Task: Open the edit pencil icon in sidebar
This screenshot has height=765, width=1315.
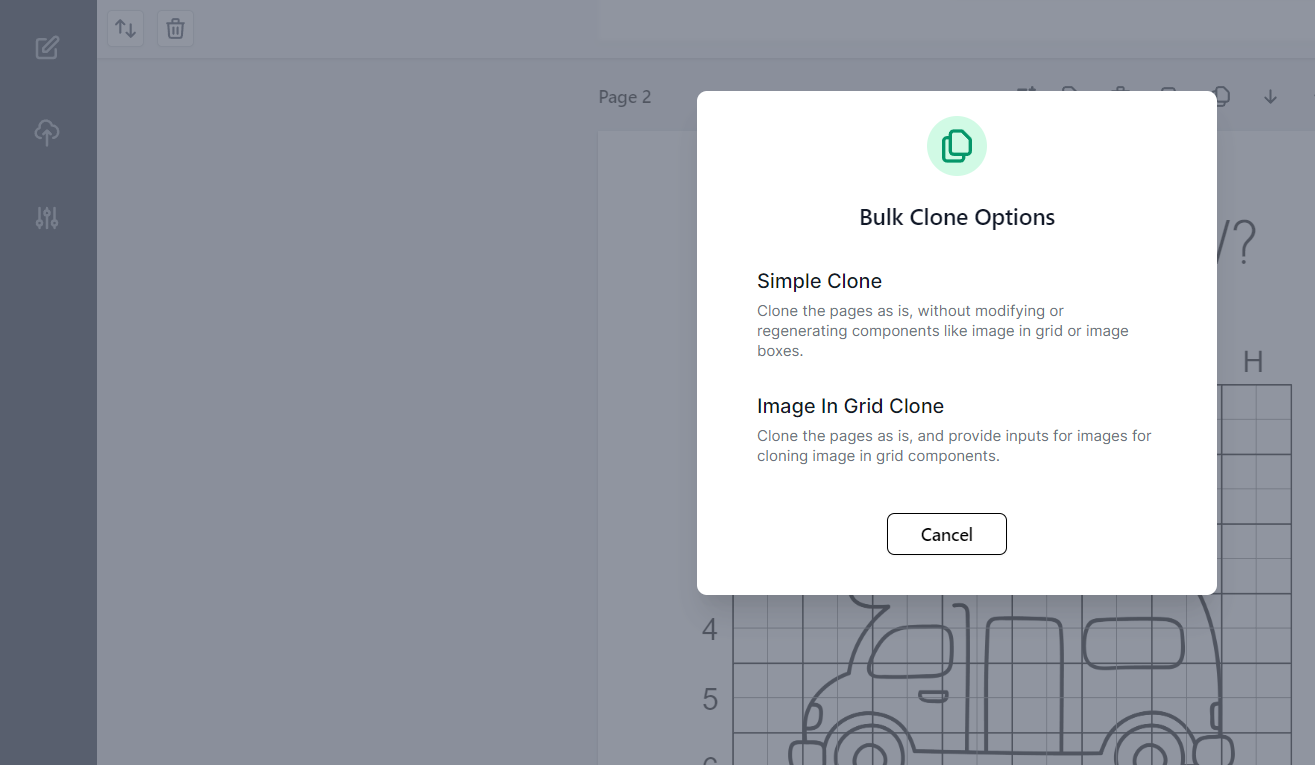Action: (47, 47)
